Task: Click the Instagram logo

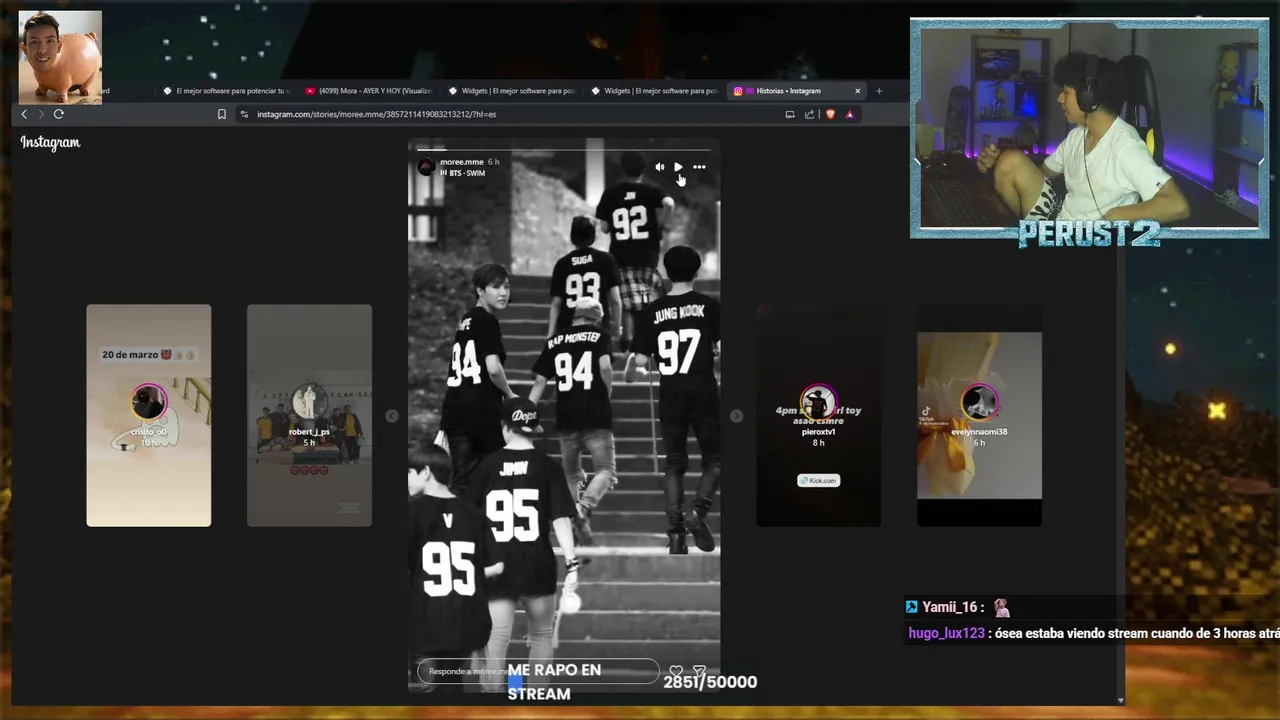Action: [x=50, y=143]
